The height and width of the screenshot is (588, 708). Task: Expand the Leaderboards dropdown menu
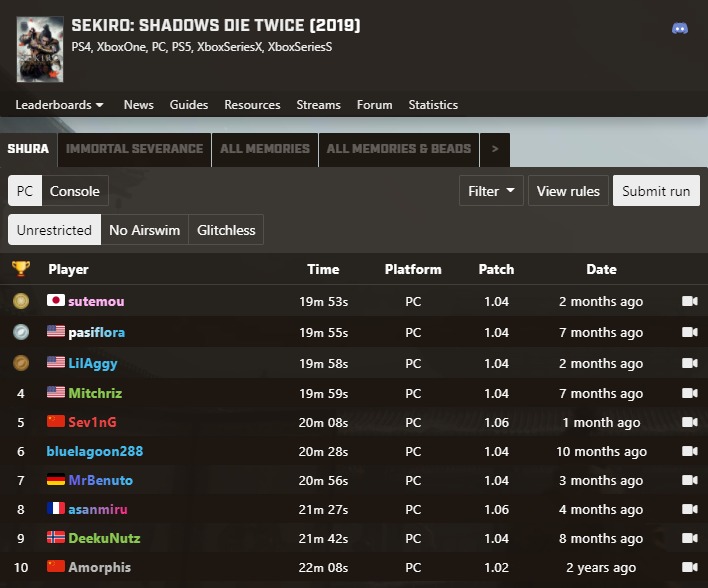[59, 105]
